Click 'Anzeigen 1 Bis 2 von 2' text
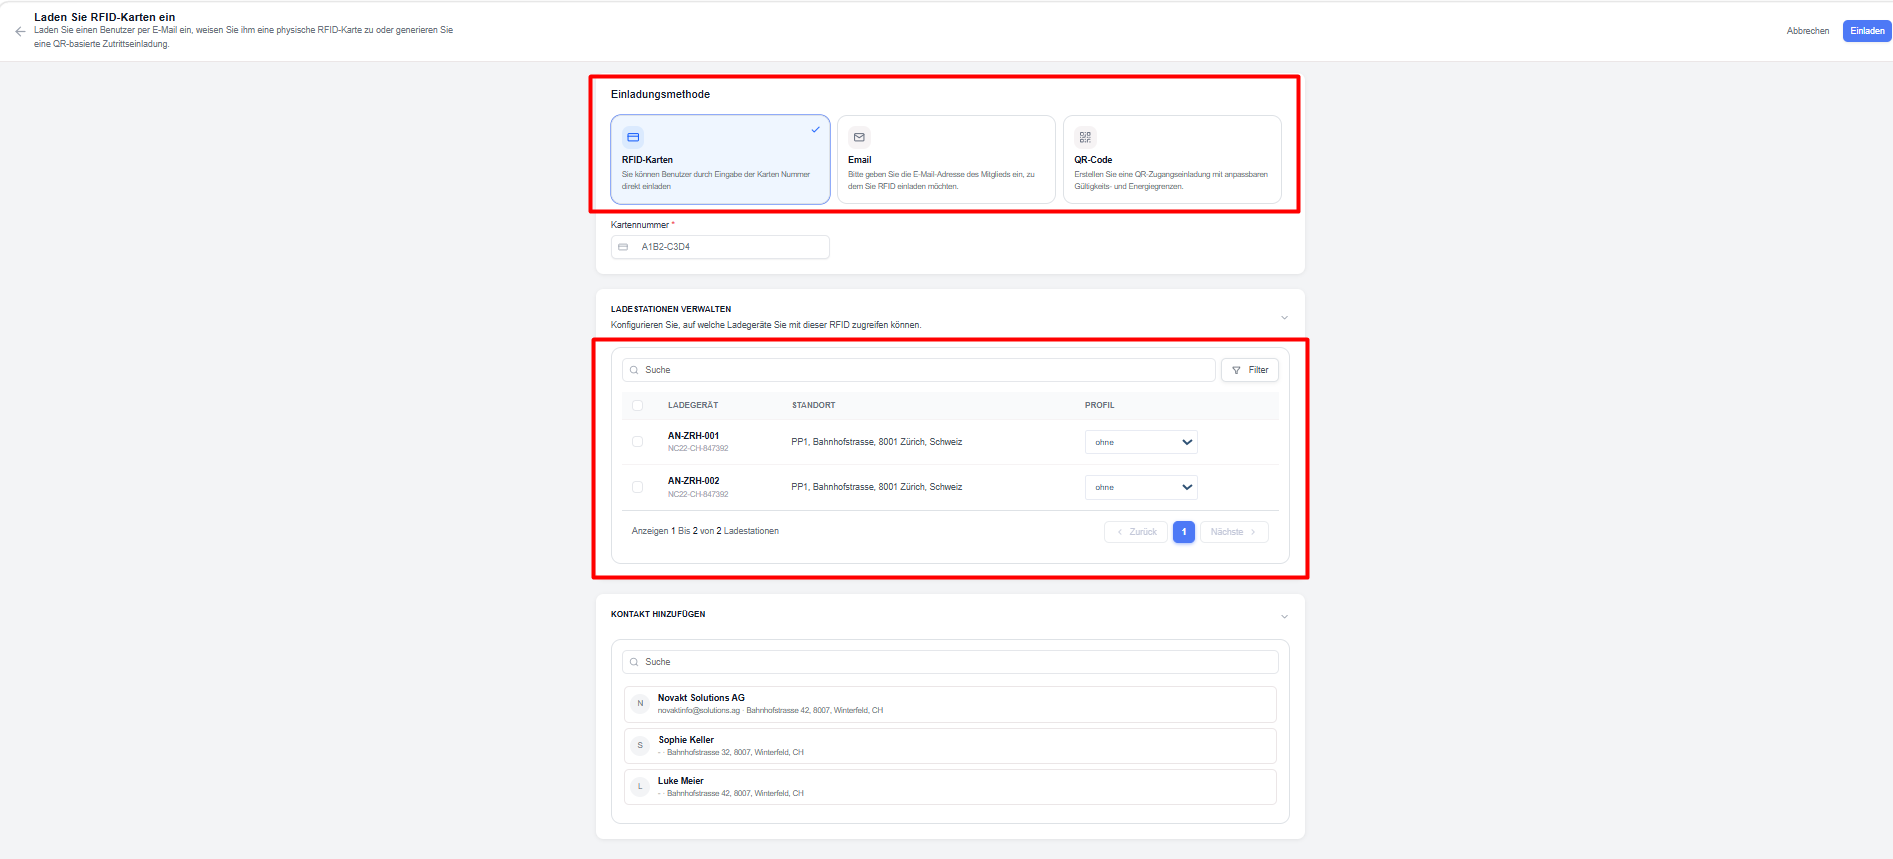This screenshot has width=1893, height=859. [x=705, y=531]
